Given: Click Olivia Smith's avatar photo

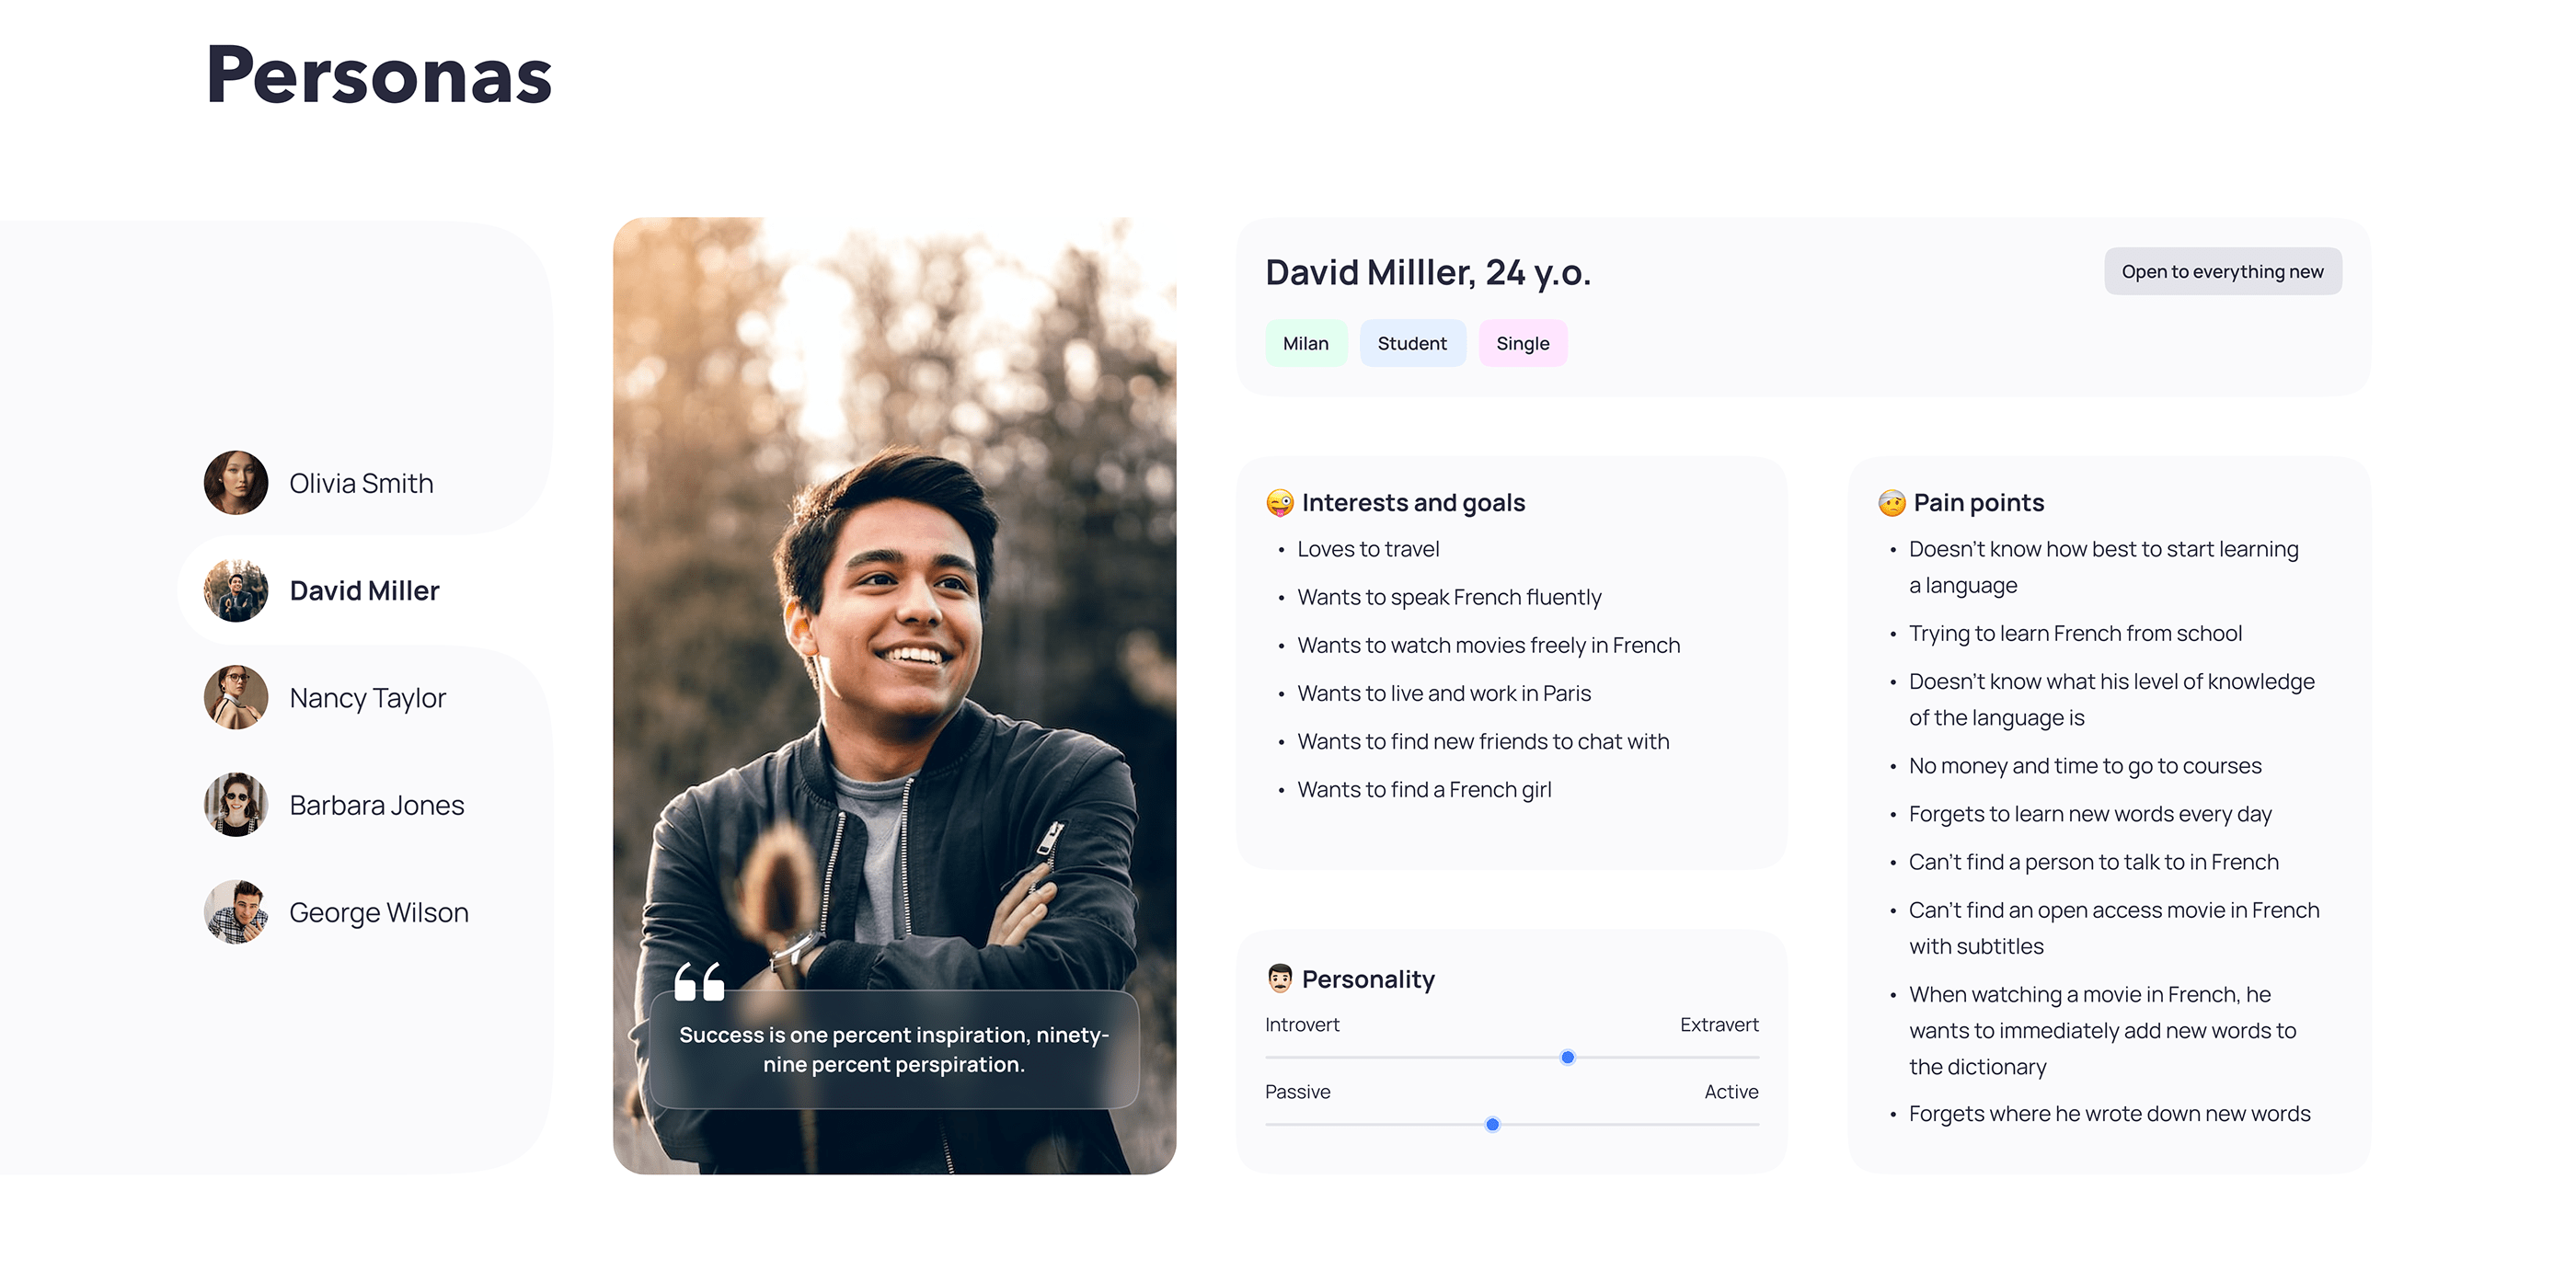Looking at the screenshot, I should pos(236,483).
